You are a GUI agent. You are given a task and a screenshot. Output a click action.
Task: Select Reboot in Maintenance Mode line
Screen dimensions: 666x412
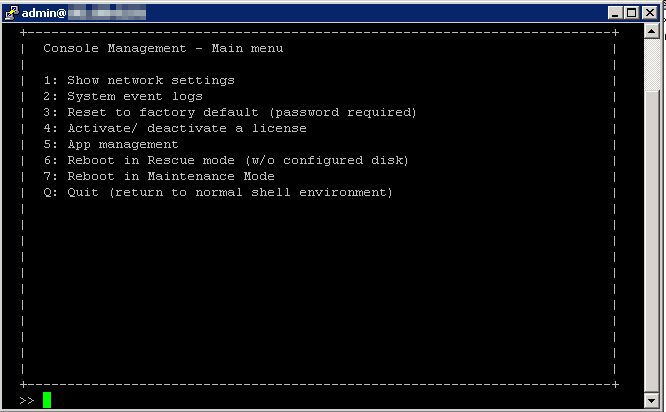click(159, 176)
